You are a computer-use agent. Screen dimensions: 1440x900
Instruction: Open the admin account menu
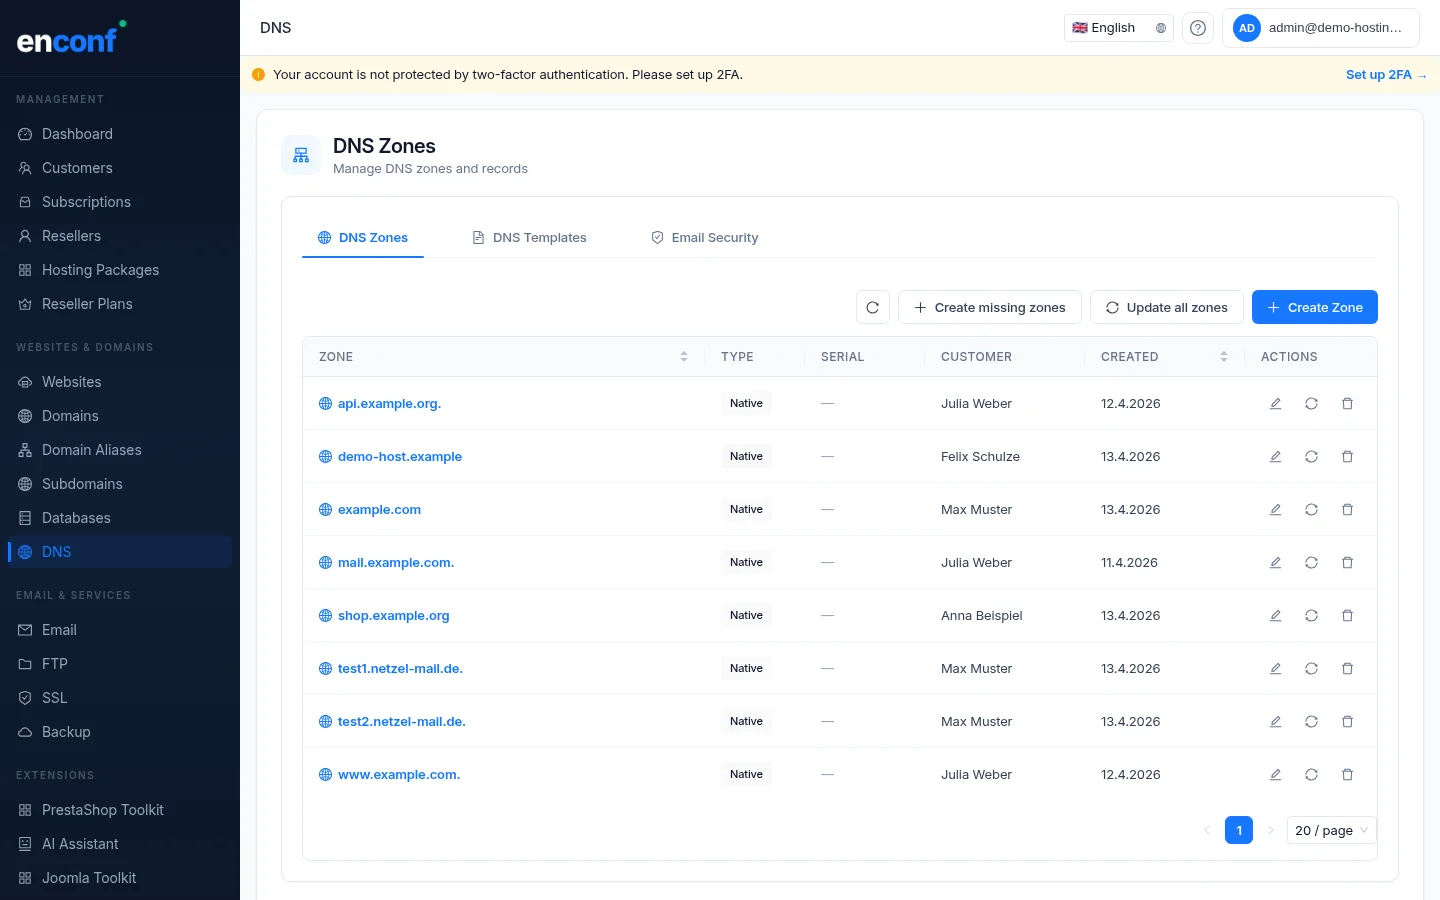[1321, 27]
